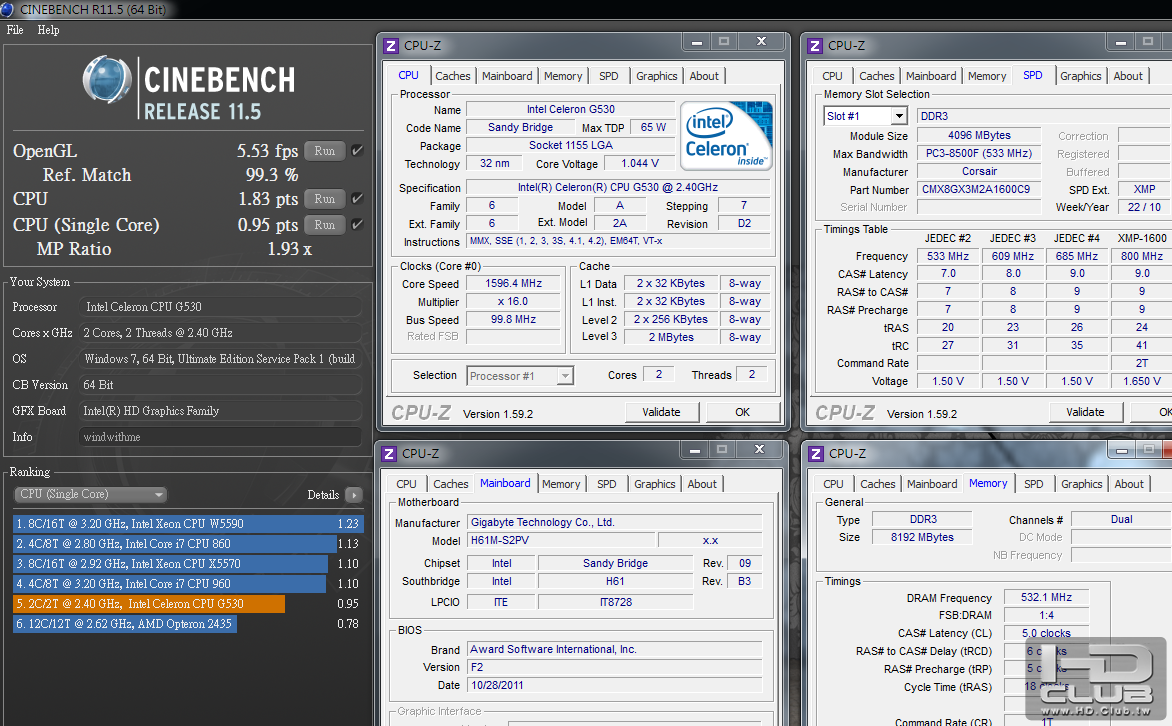Click the Z icon of the Mainboard CPU-Z window
Image resolution: width=1172 pixels, height=726 pixels.
(x=389, y=454)
